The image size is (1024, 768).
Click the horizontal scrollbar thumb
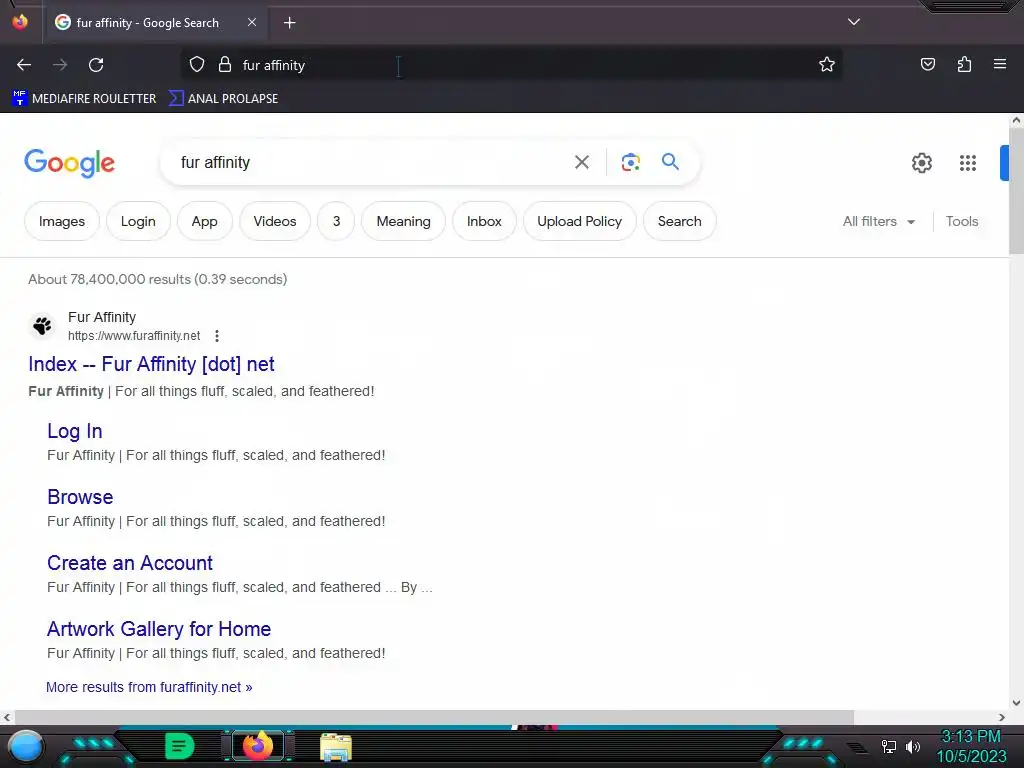[434, 718]
